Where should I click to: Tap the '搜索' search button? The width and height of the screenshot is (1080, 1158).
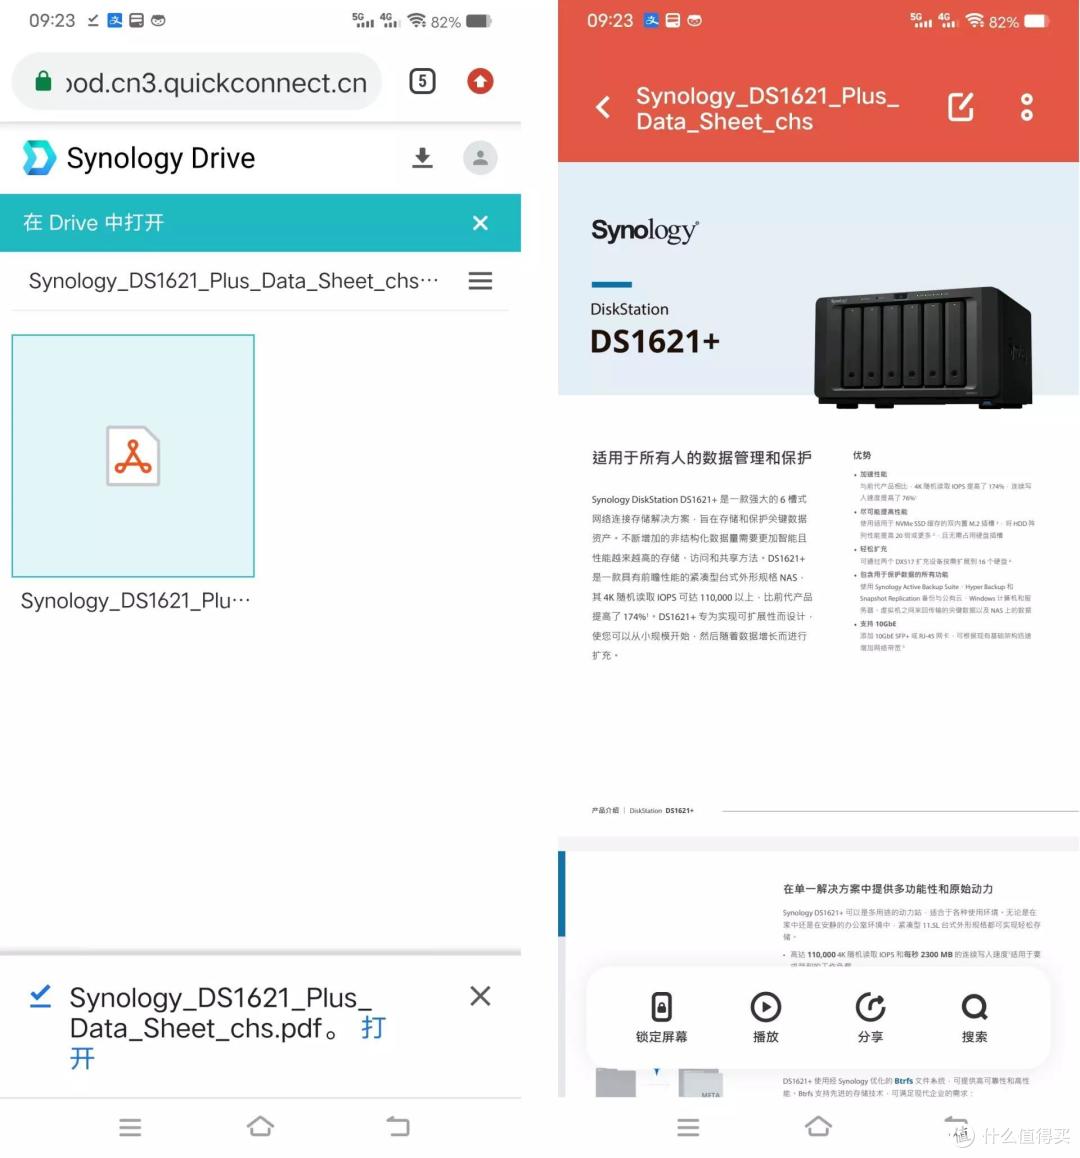974,1017
